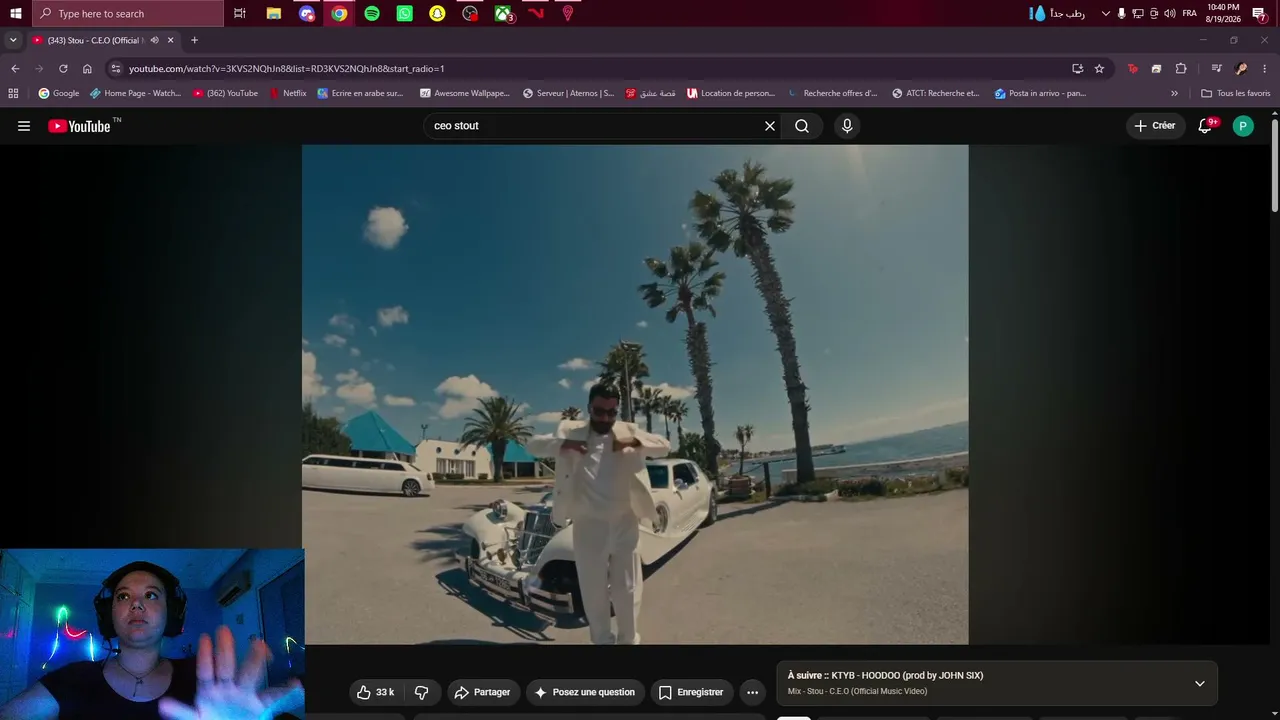Start voice search with the microphone
Viewport: 1280px width, 720px height.
pyautogui.click(x=847, y=126)
